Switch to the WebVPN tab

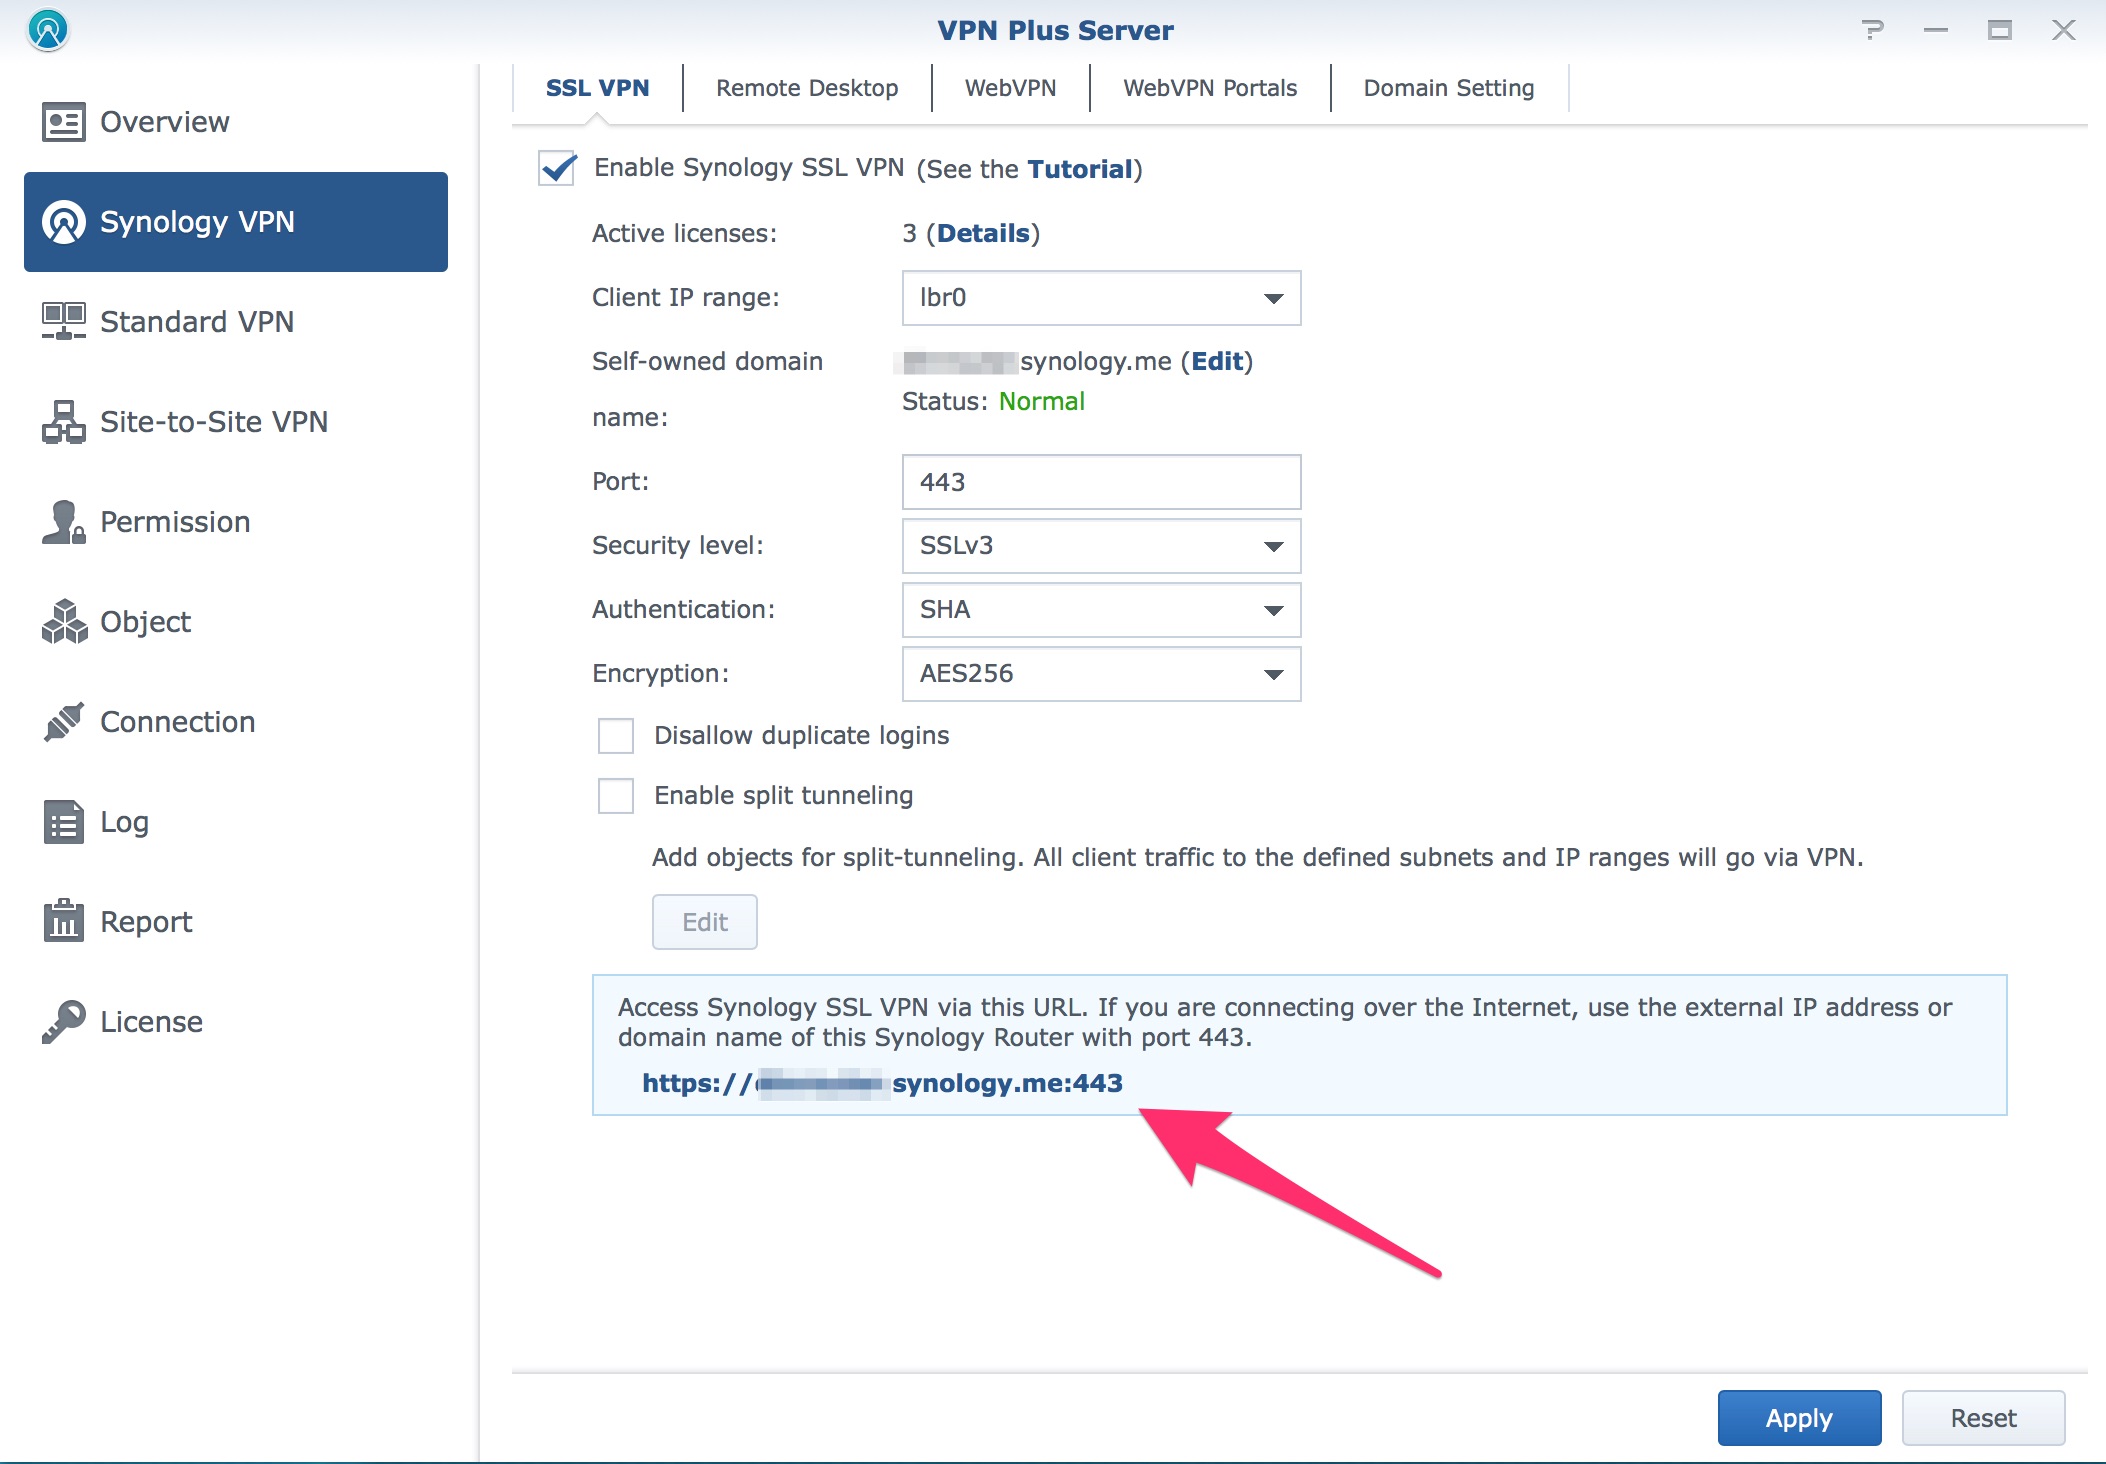[1010, 88]
